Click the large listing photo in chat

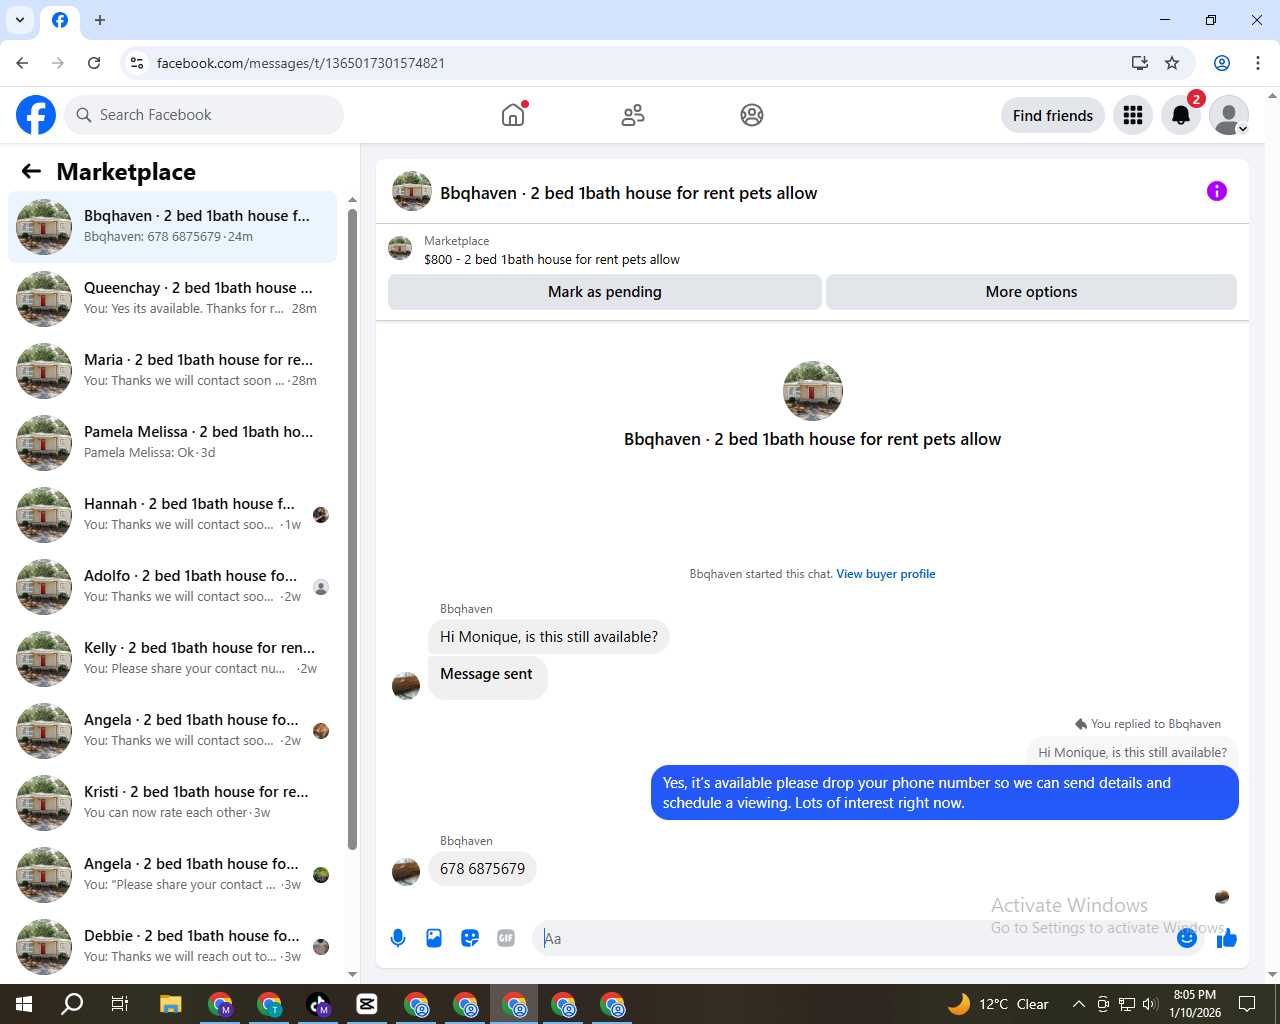(x=812, y=391)
